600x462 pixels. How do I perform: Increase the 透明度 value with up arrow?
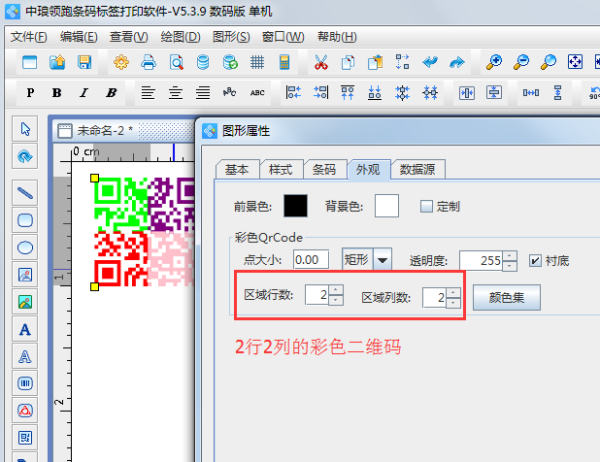(509, 256)
